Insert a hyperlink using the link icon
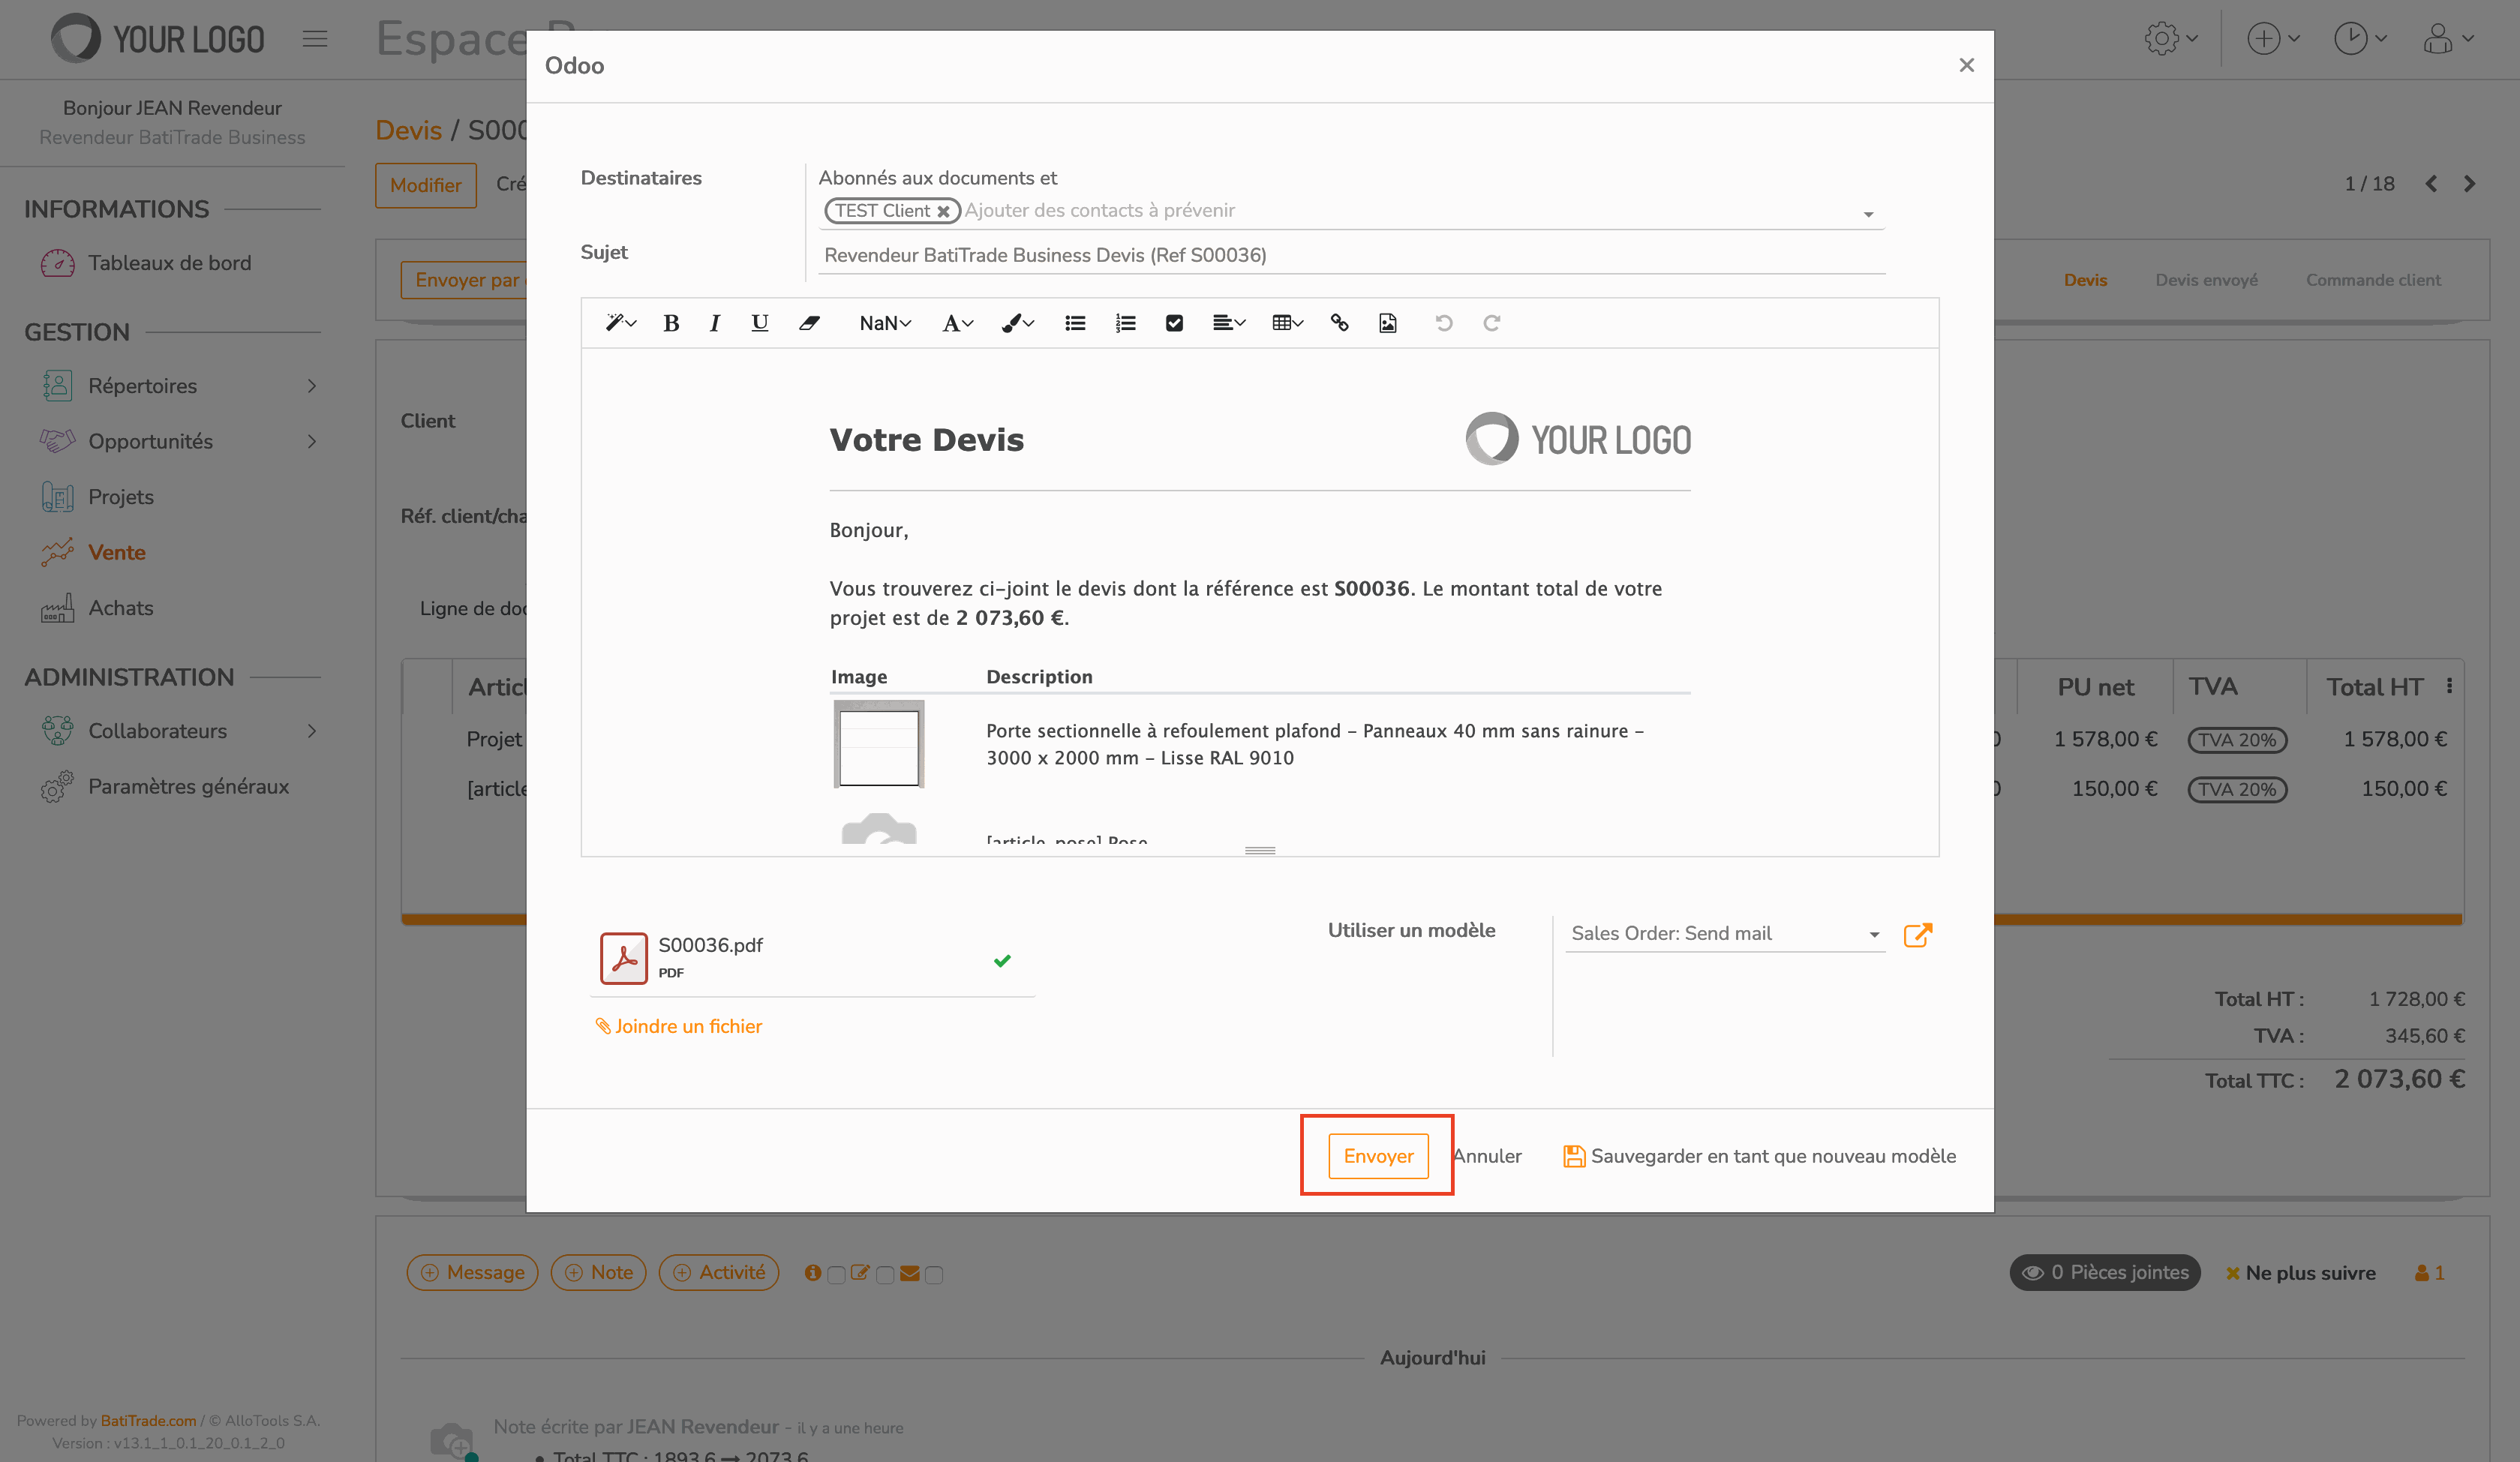This screenshot has width=2520, height=1462. pyautogui.click(x=1339, y=323)
